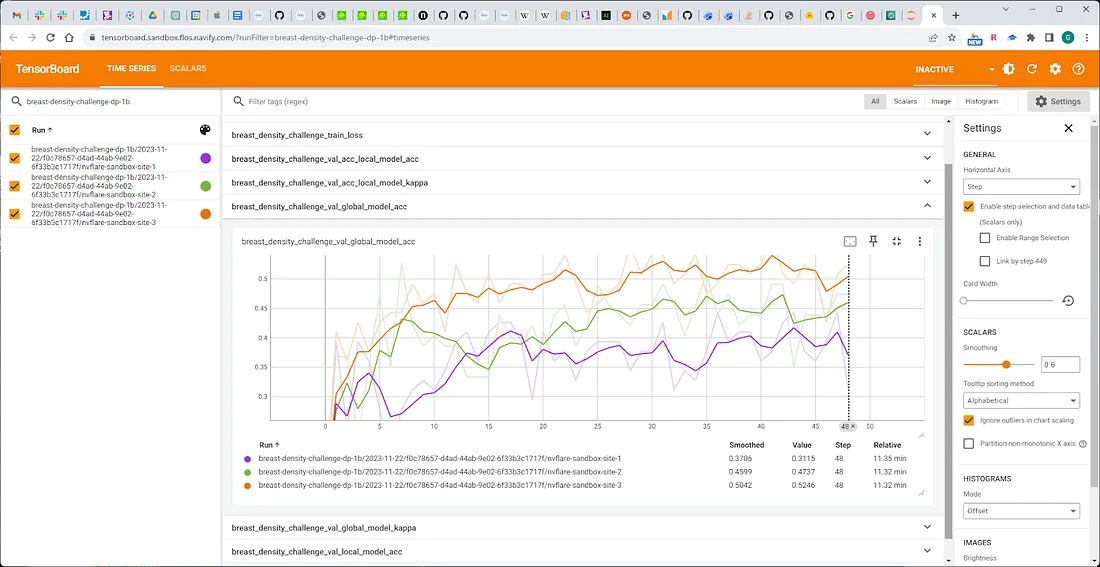Open chart card three-dot more menu

[919, 241]
